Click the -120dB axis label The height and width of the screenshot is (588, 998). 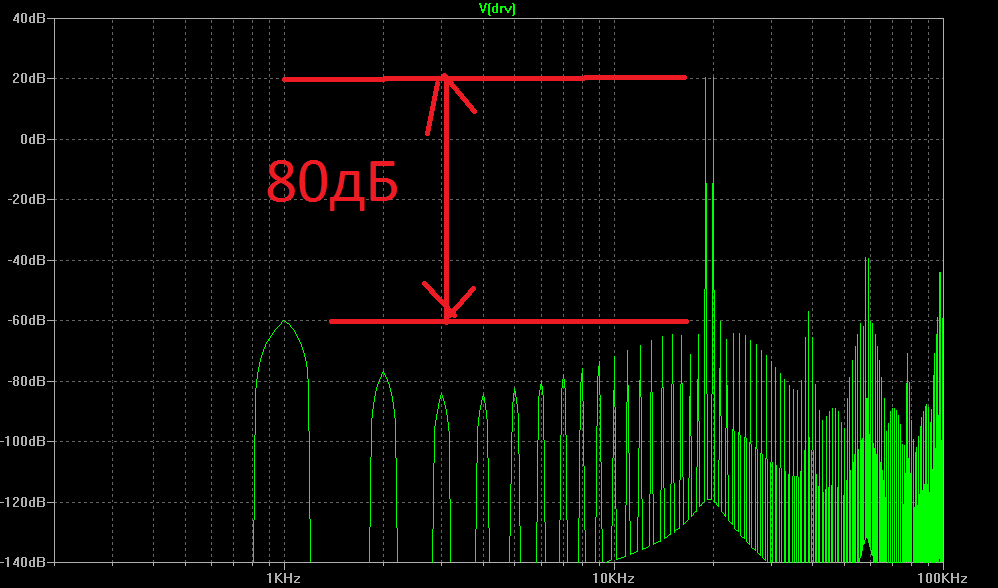(24, 502)
